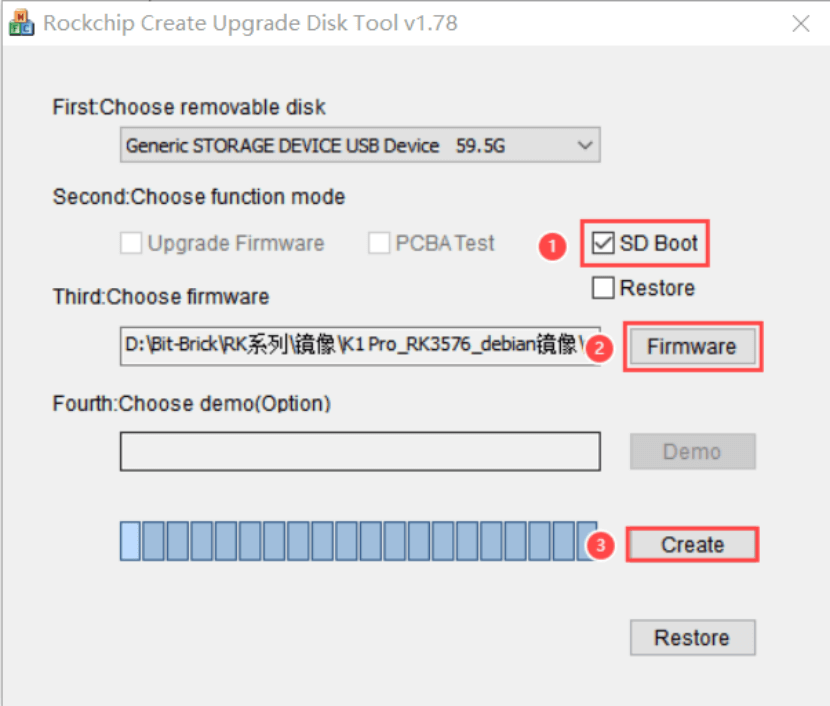830x706 pixels.
Task: Click the creation progress bar
Action: tap(360, 540)
